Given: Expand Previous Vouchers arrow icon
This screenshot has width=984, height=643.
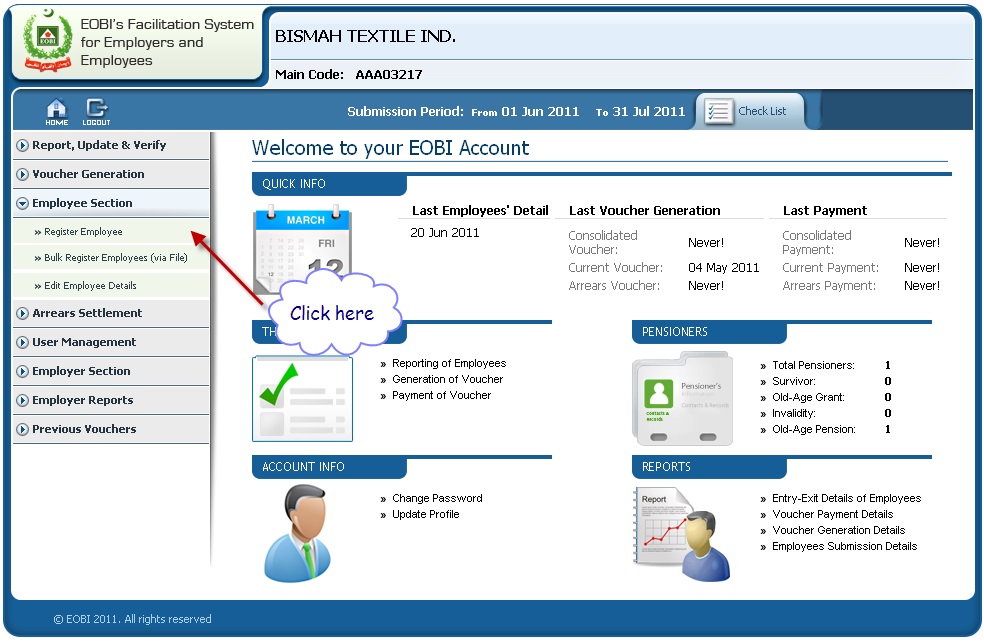Looking at the screenshot, I should tap(23, 429).
